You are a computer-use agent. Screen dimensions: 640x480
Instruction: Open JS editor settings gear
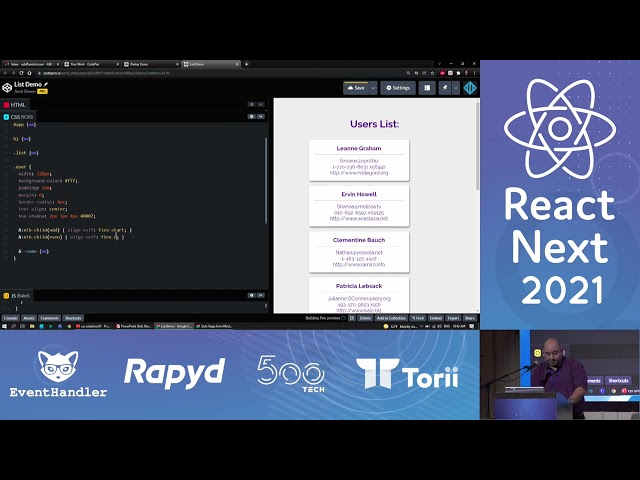point(251,295)
